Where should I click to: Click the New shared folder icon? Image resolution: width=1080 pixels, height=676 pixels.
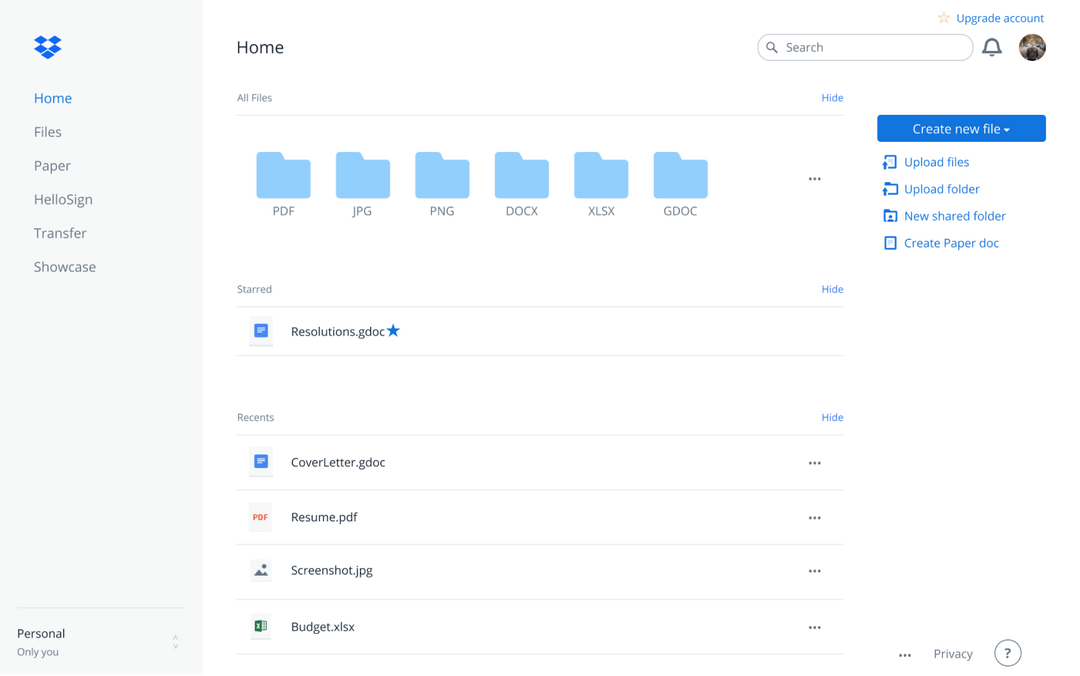click(x=890, y=216)
